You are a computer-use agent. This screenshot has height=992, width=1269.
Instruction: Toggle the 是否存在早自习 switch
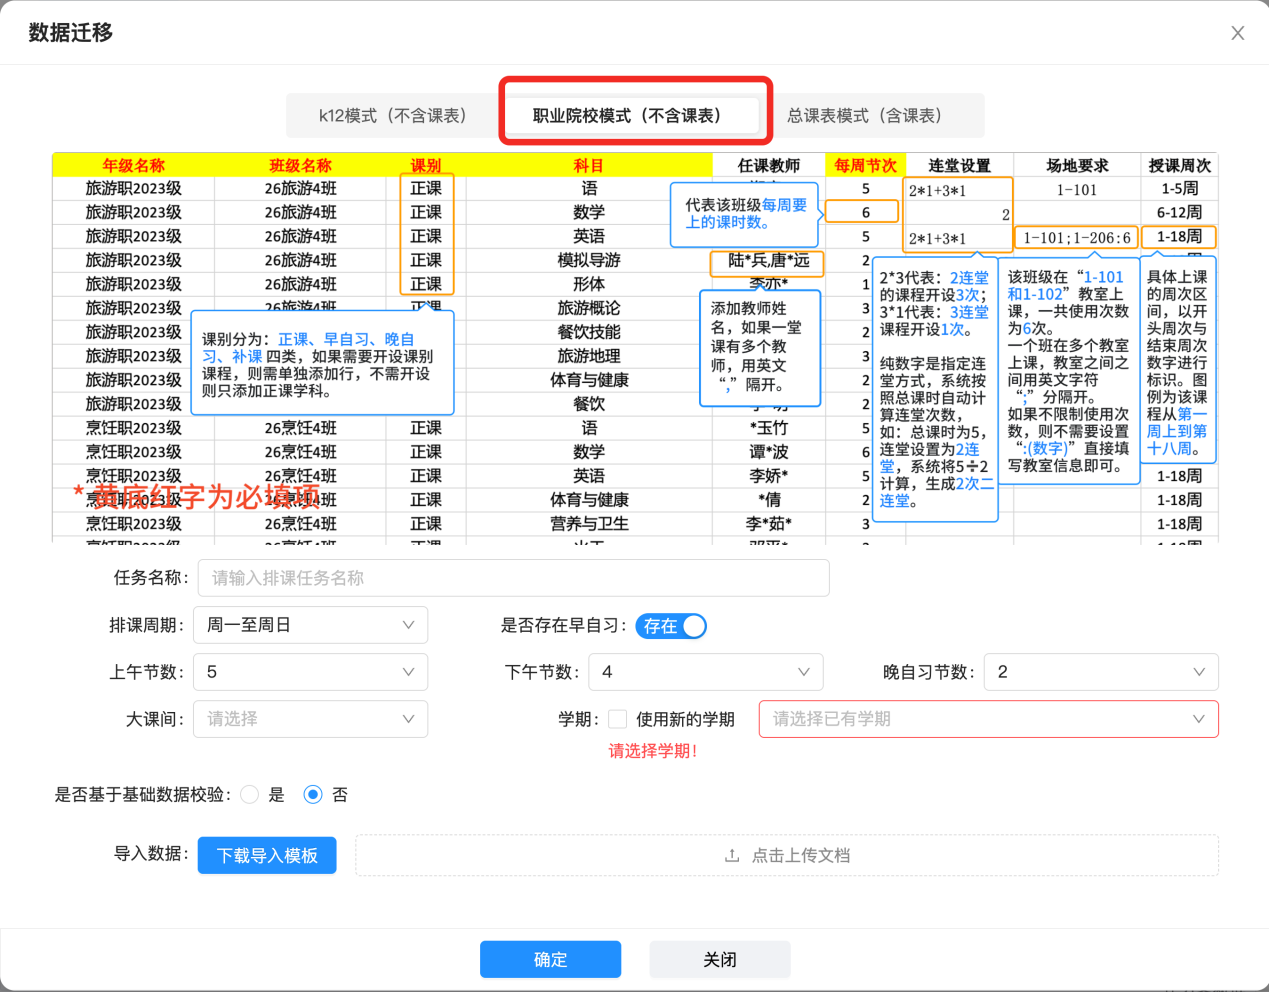point(671,626)
